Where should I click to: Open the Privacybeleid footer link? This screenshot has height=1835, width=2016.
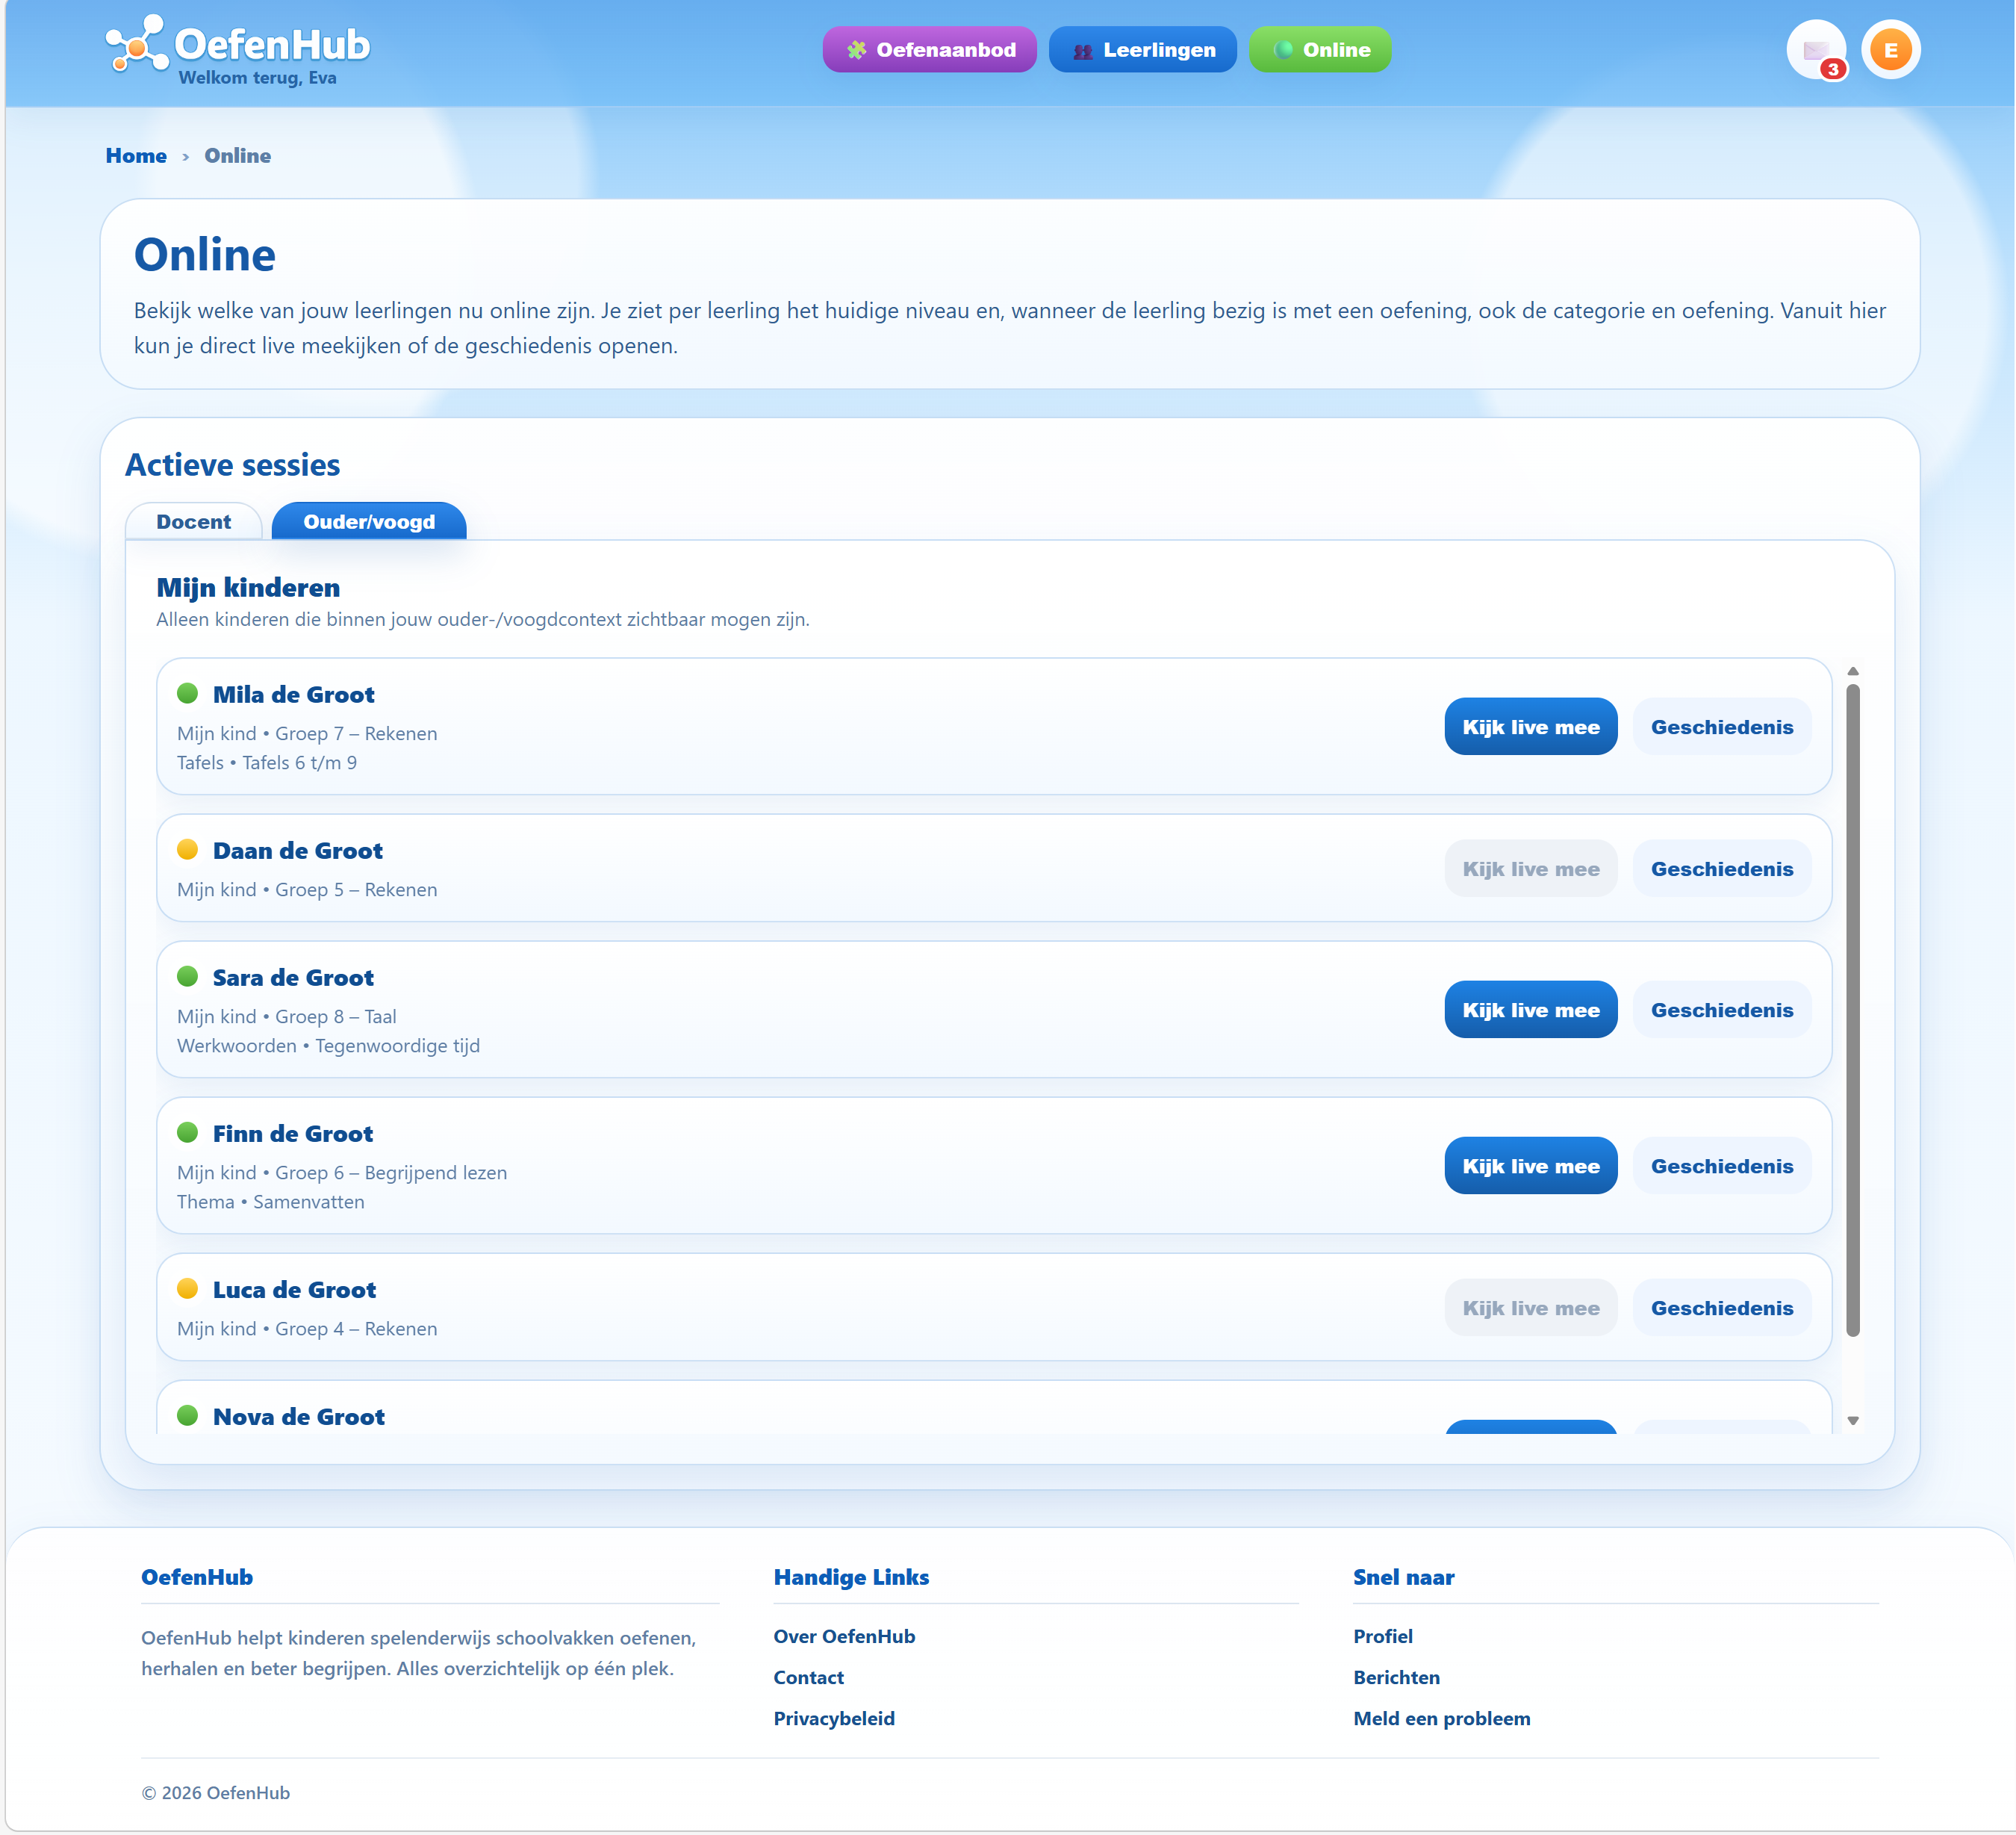[834, 1719]
